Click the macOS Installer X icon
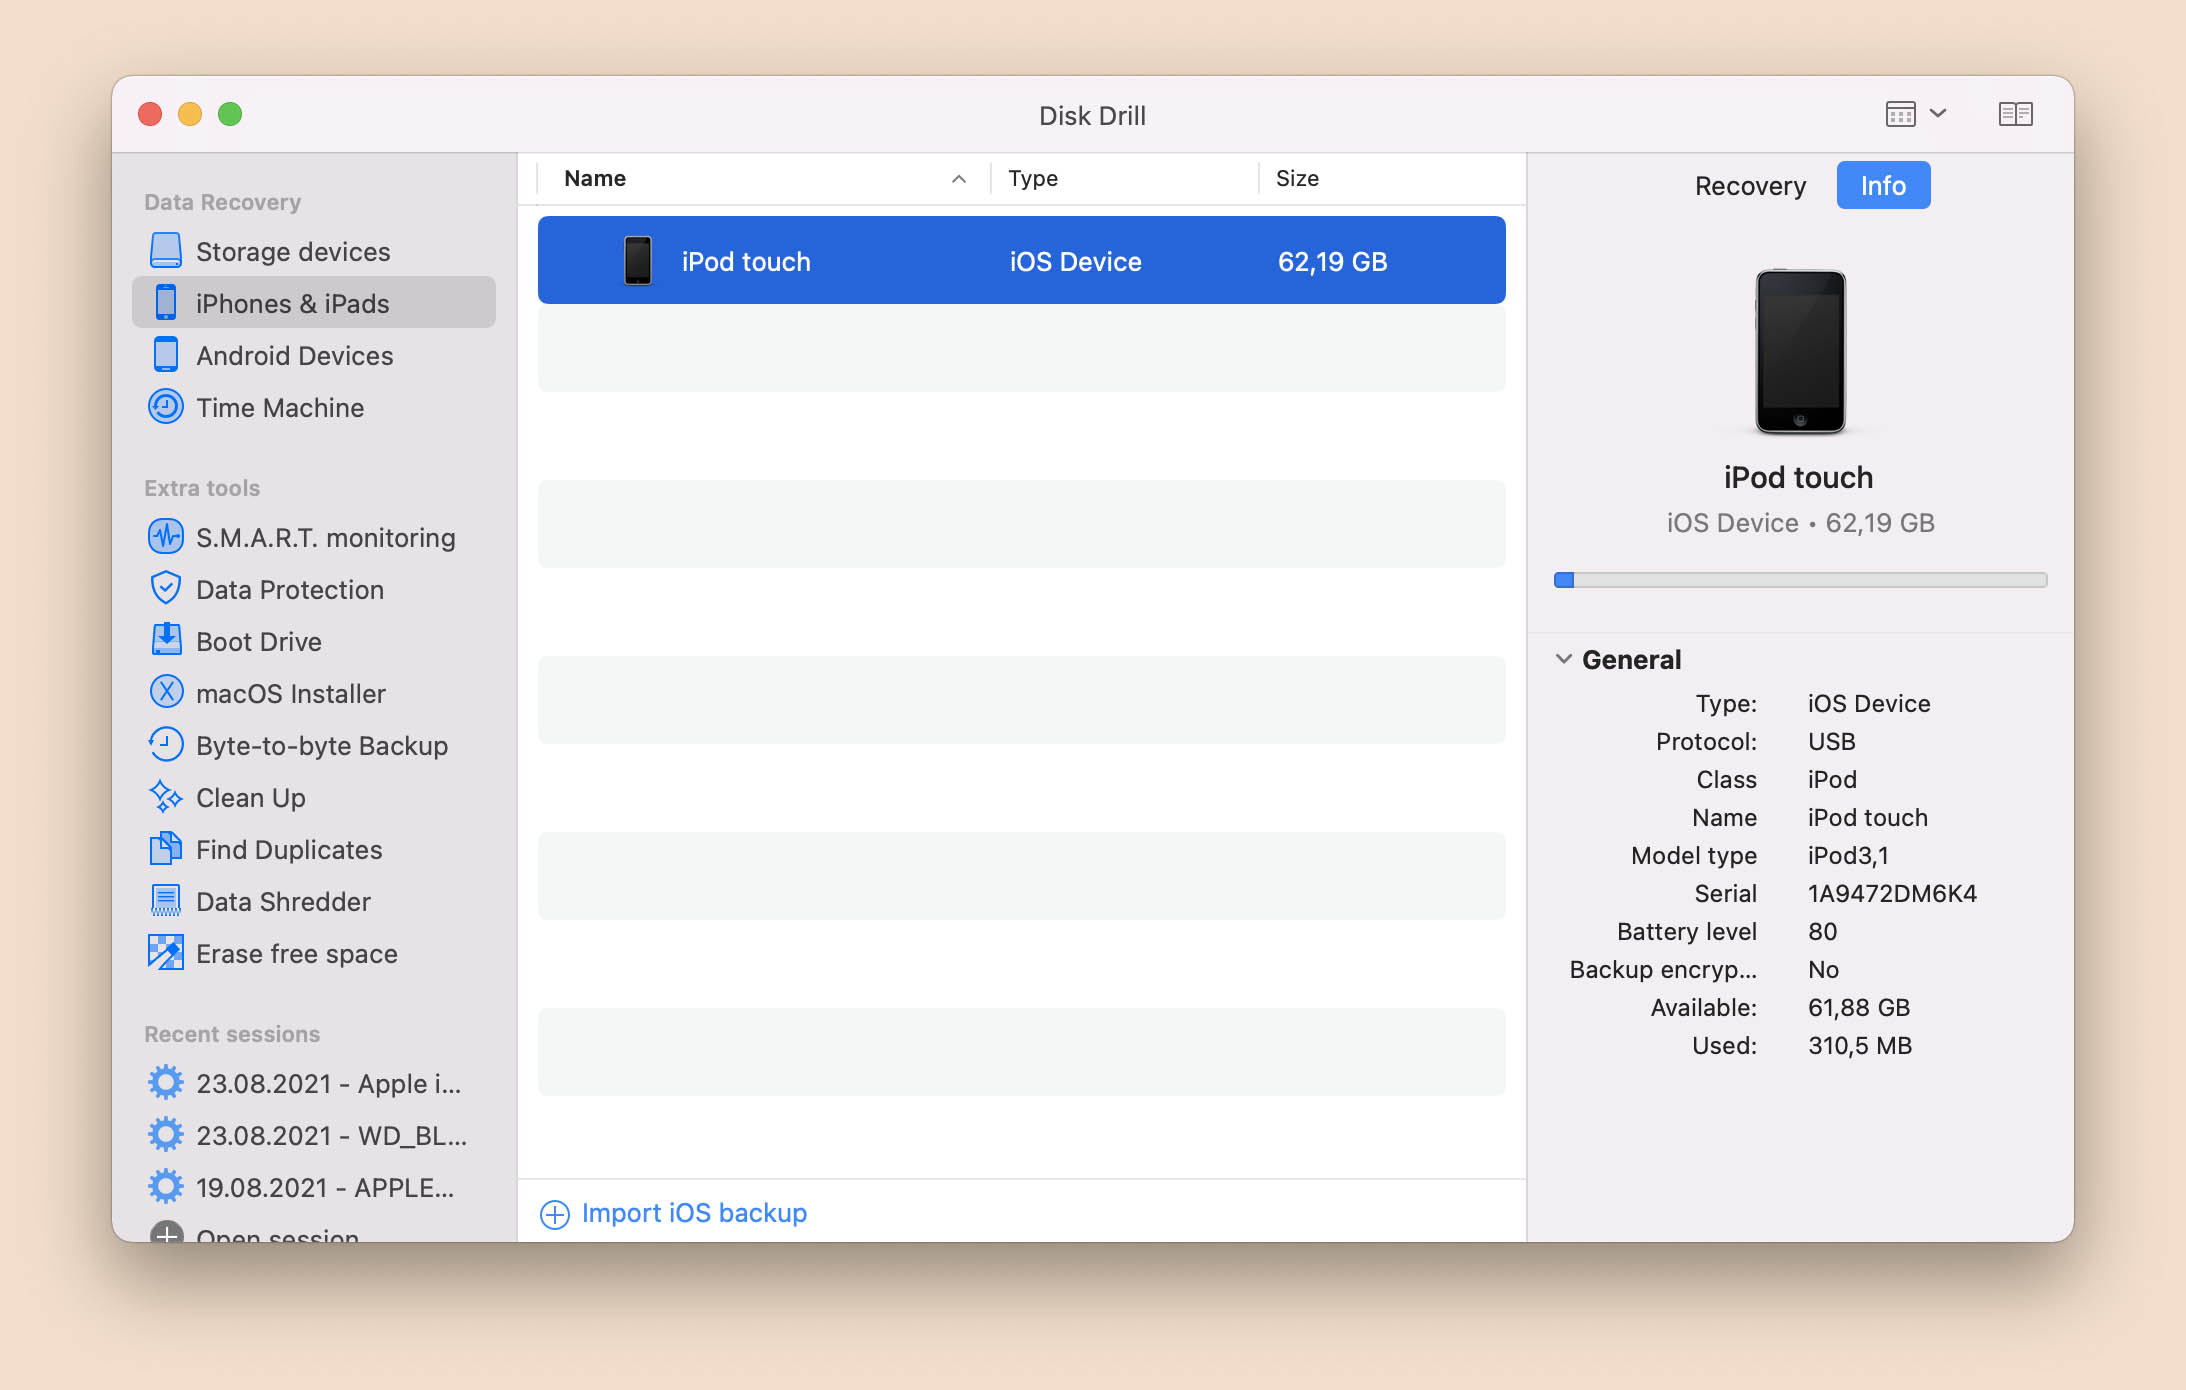This screenshot has width=2186, height=1390. (166, 692)
